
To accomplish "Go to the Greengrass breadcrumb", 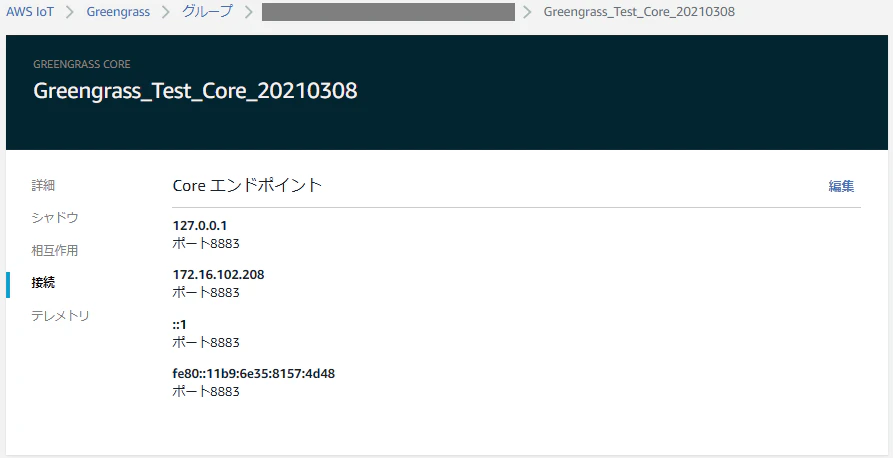I will (118, 12).
